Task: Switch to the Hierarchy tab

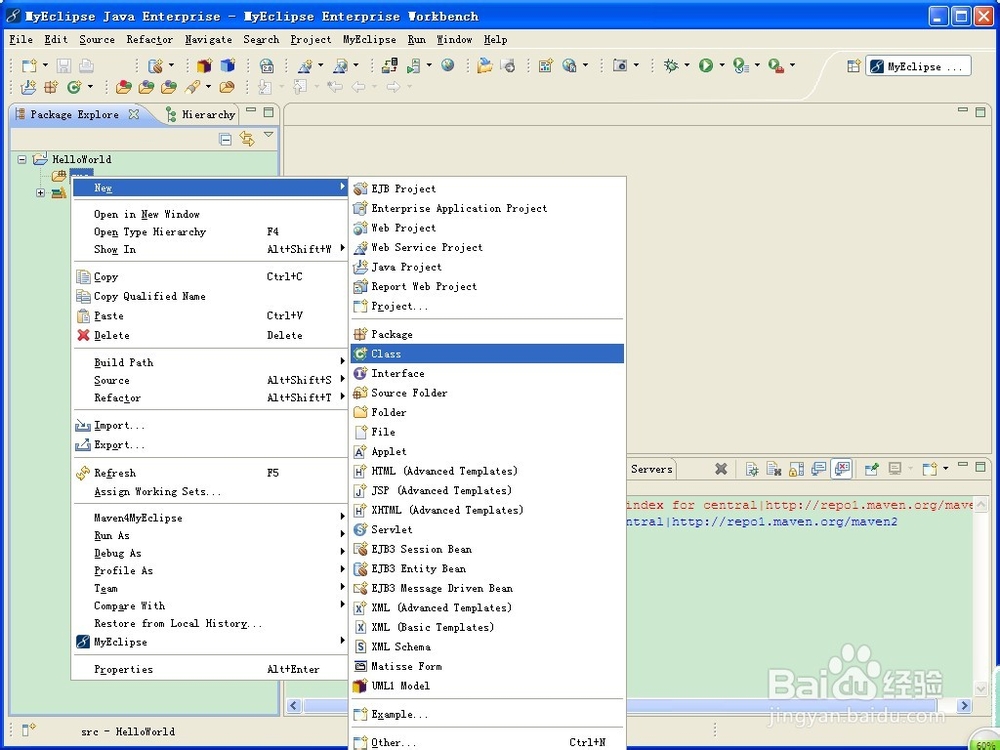Action: [x=200, y=114]
